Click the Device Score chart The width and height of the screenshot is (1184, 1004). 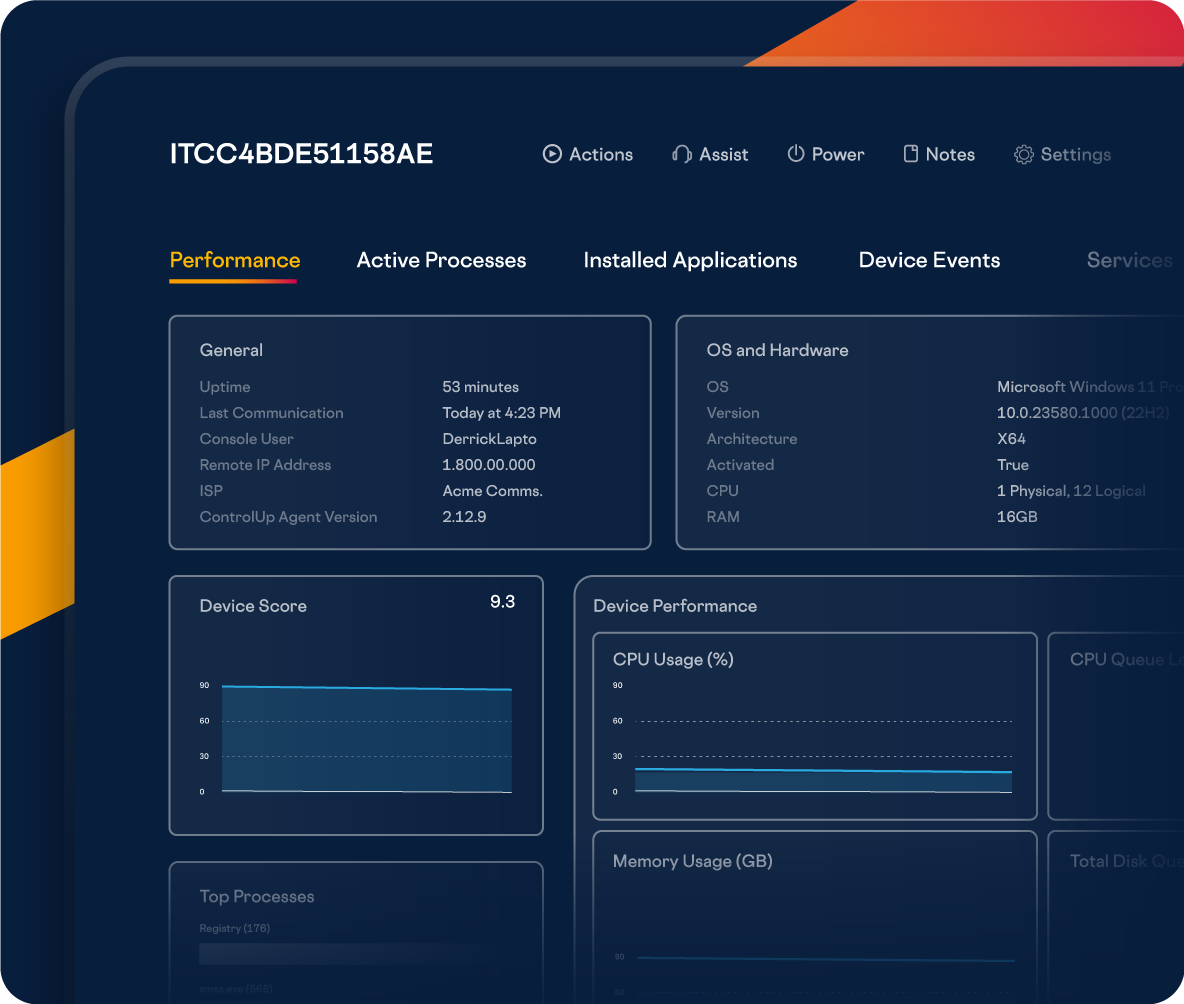[366, 738]
